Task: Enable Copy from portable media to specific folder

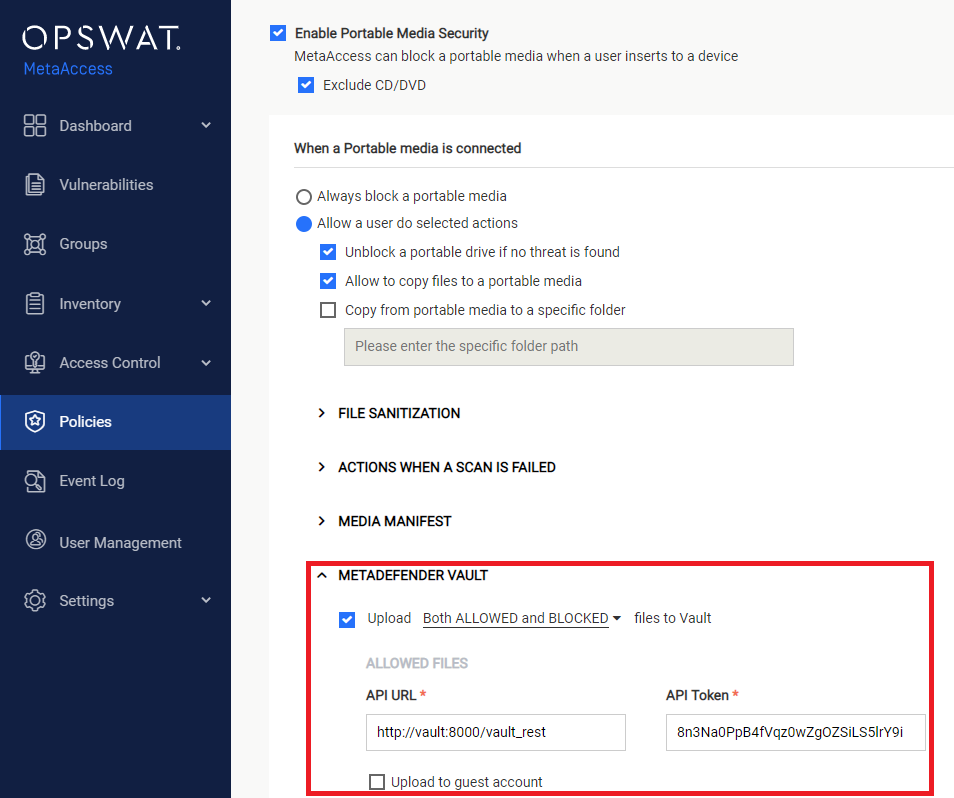Action: click(x=328, y=310)
